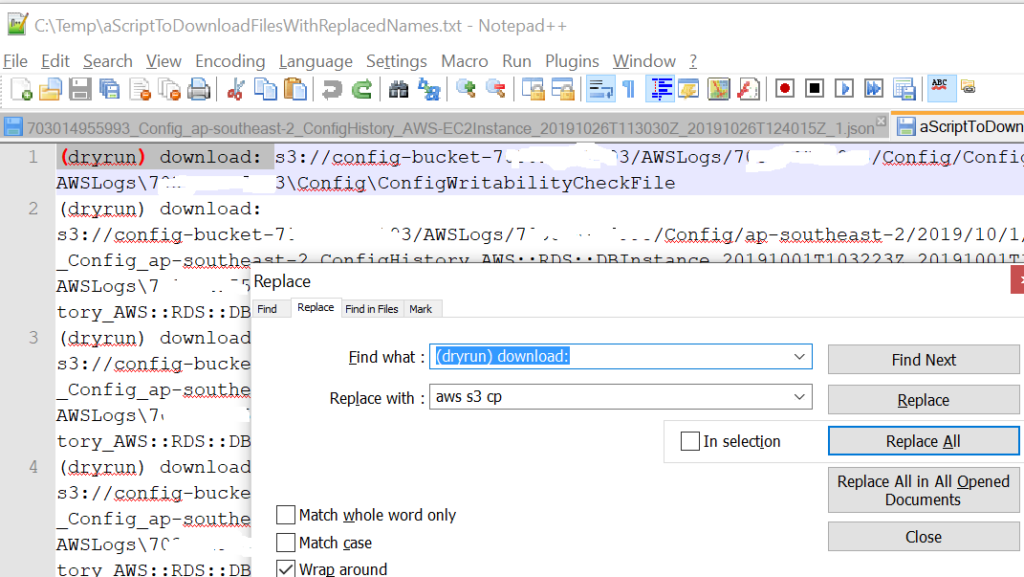Show all characters with the pilcrow icon

[629, 89]
